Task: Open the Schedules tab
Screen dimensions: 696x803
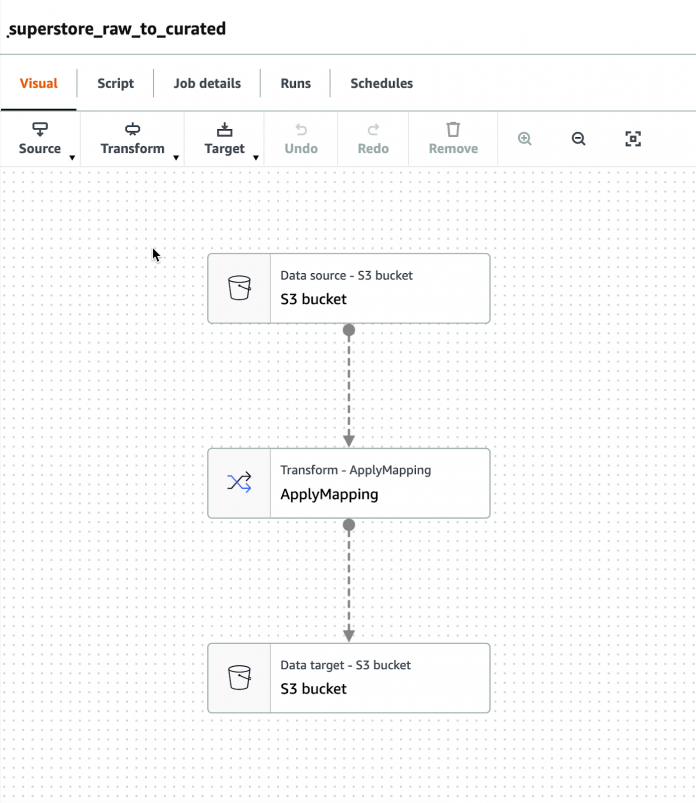Action: coord(381,83)
